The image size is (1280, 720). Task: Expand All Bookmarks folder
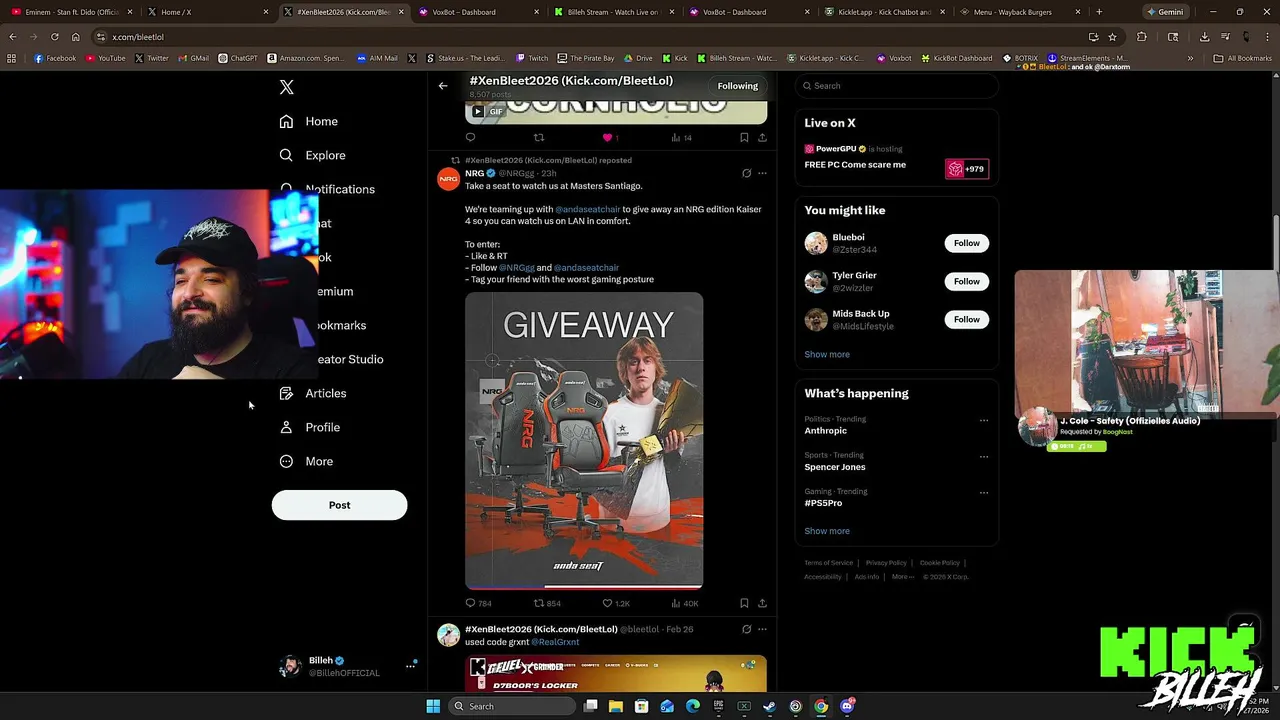pos(1242,58)
